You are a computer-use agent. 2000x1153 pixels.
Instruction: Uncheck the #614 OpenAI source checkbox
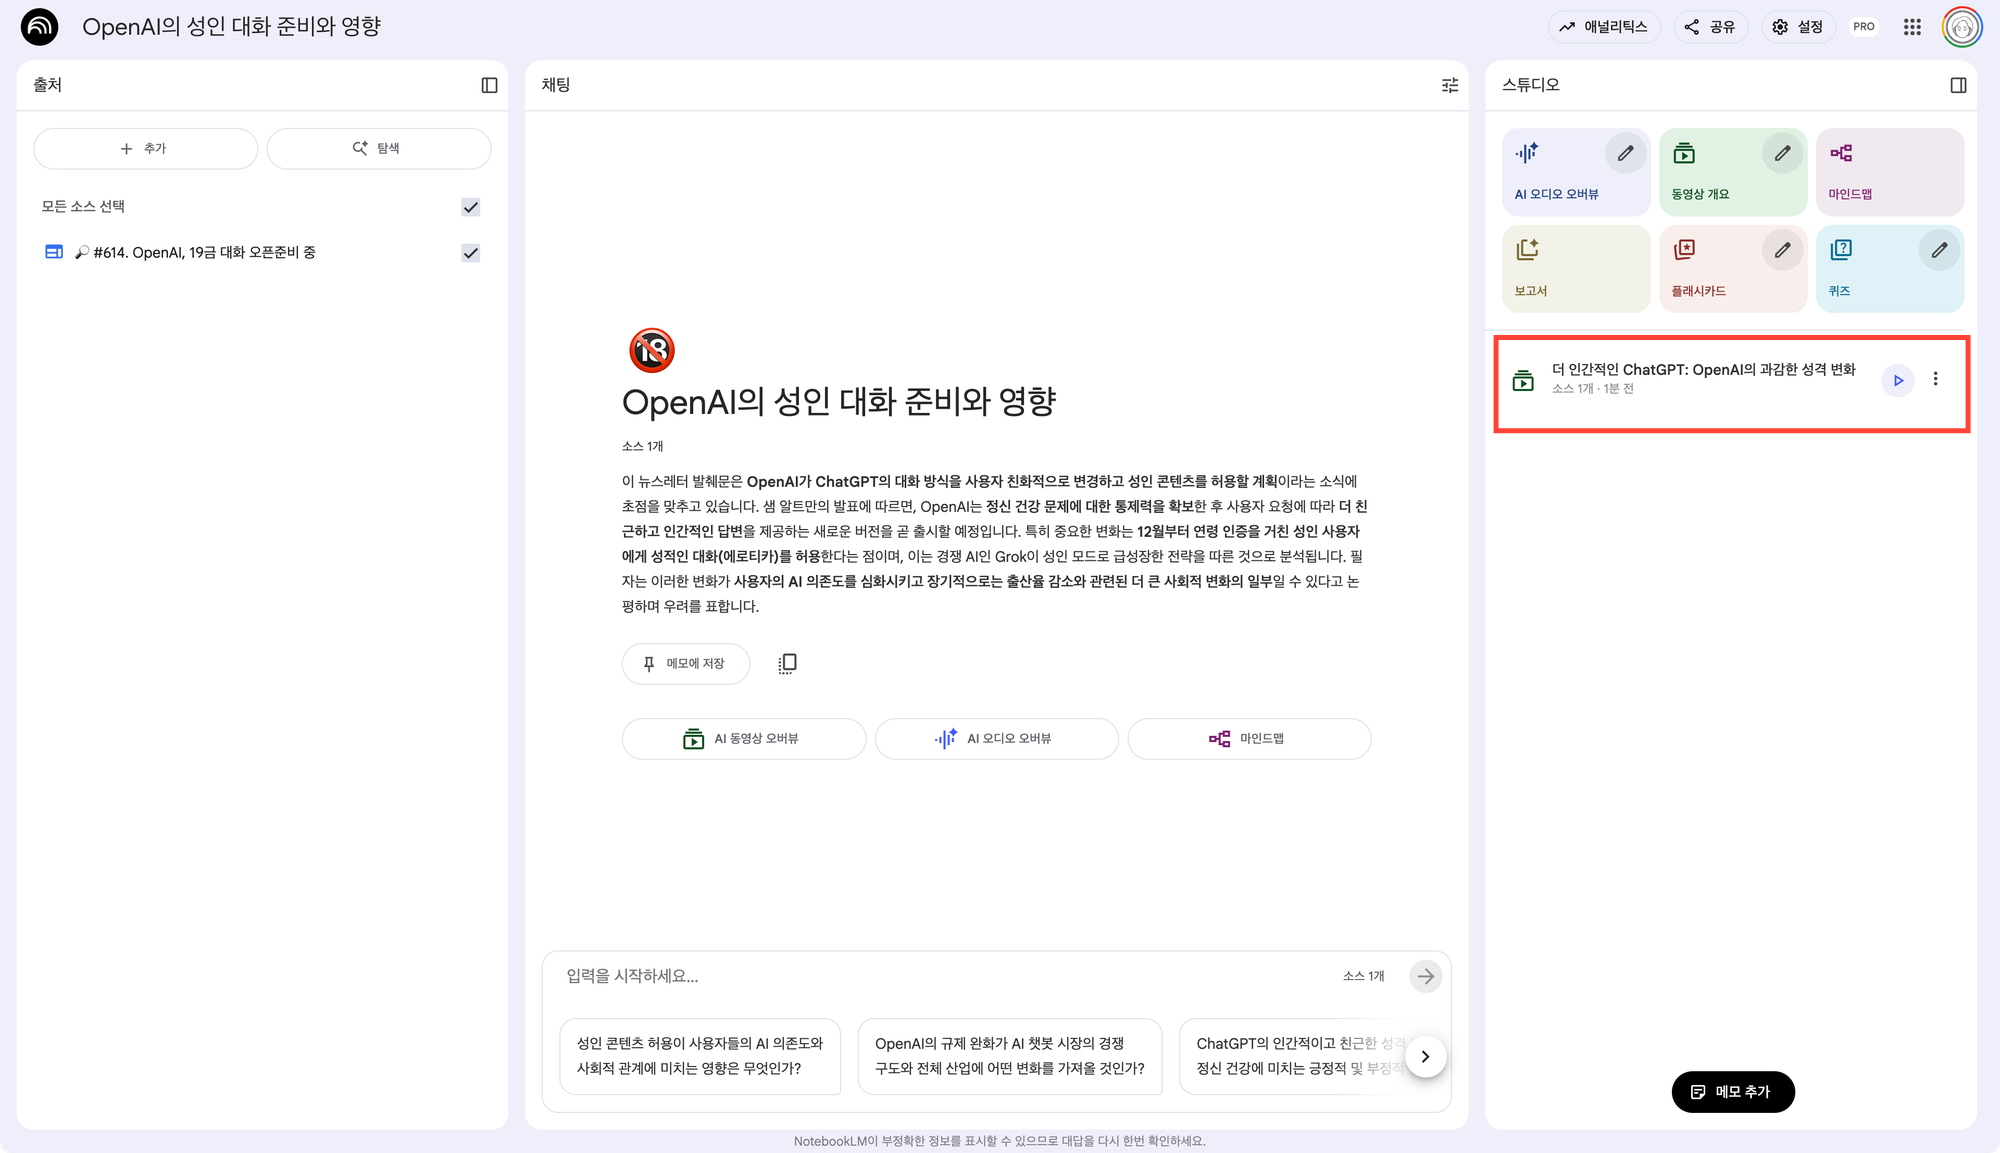pyautogui.click(x=470, y=253)
